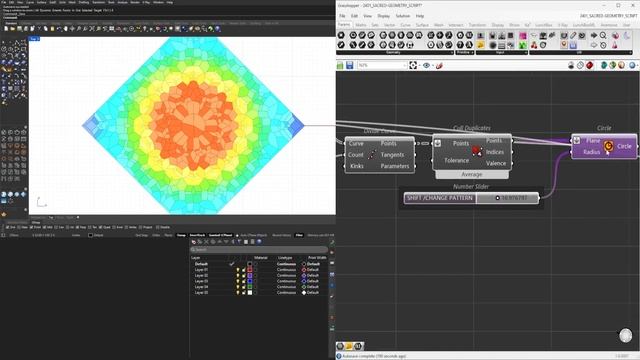Open Layer 02 print width Default dropdown

pos(313,276)
